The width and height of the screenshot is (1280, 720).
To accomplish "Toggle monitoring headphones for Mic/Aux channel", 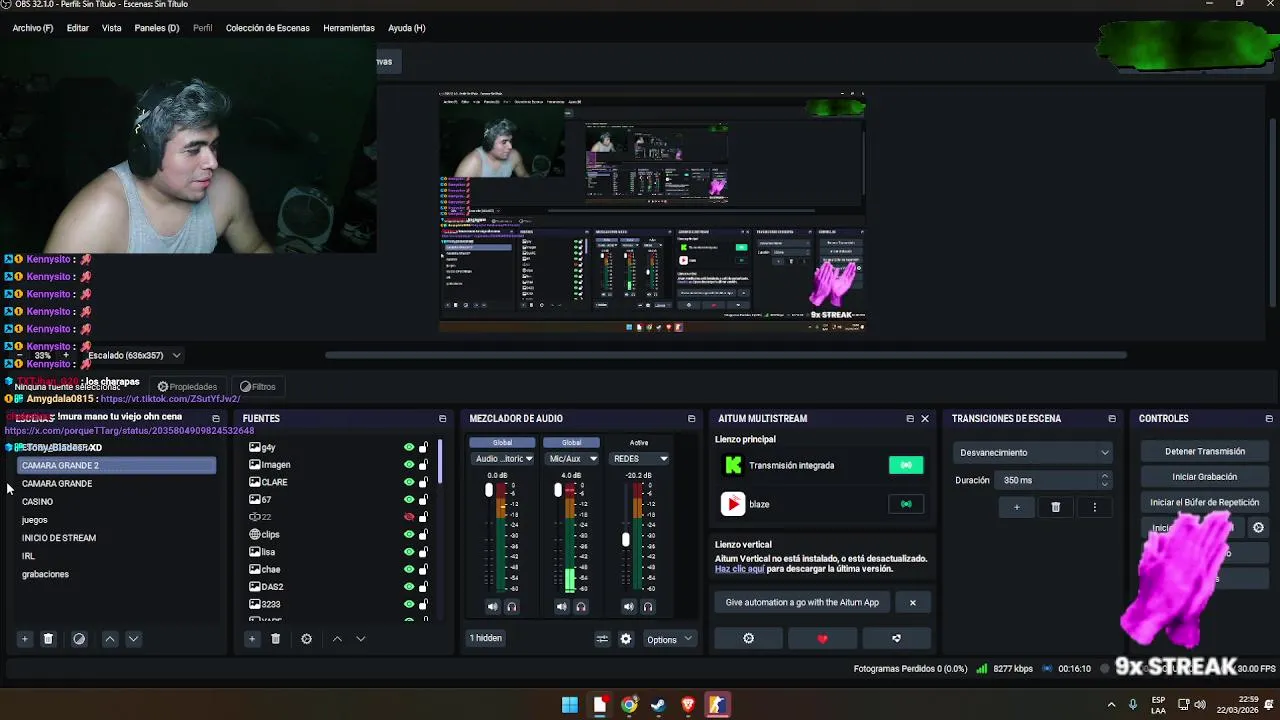I will 580,606.
